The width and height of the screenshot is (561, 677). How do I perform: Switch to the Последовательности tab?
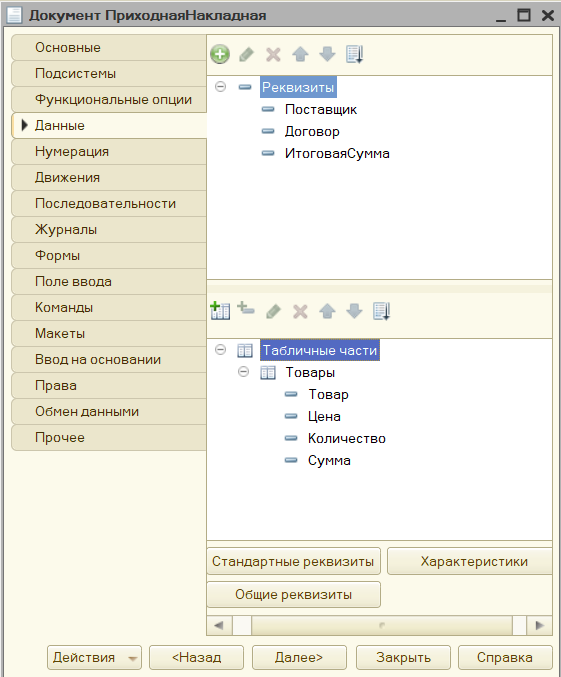[109, 203]
